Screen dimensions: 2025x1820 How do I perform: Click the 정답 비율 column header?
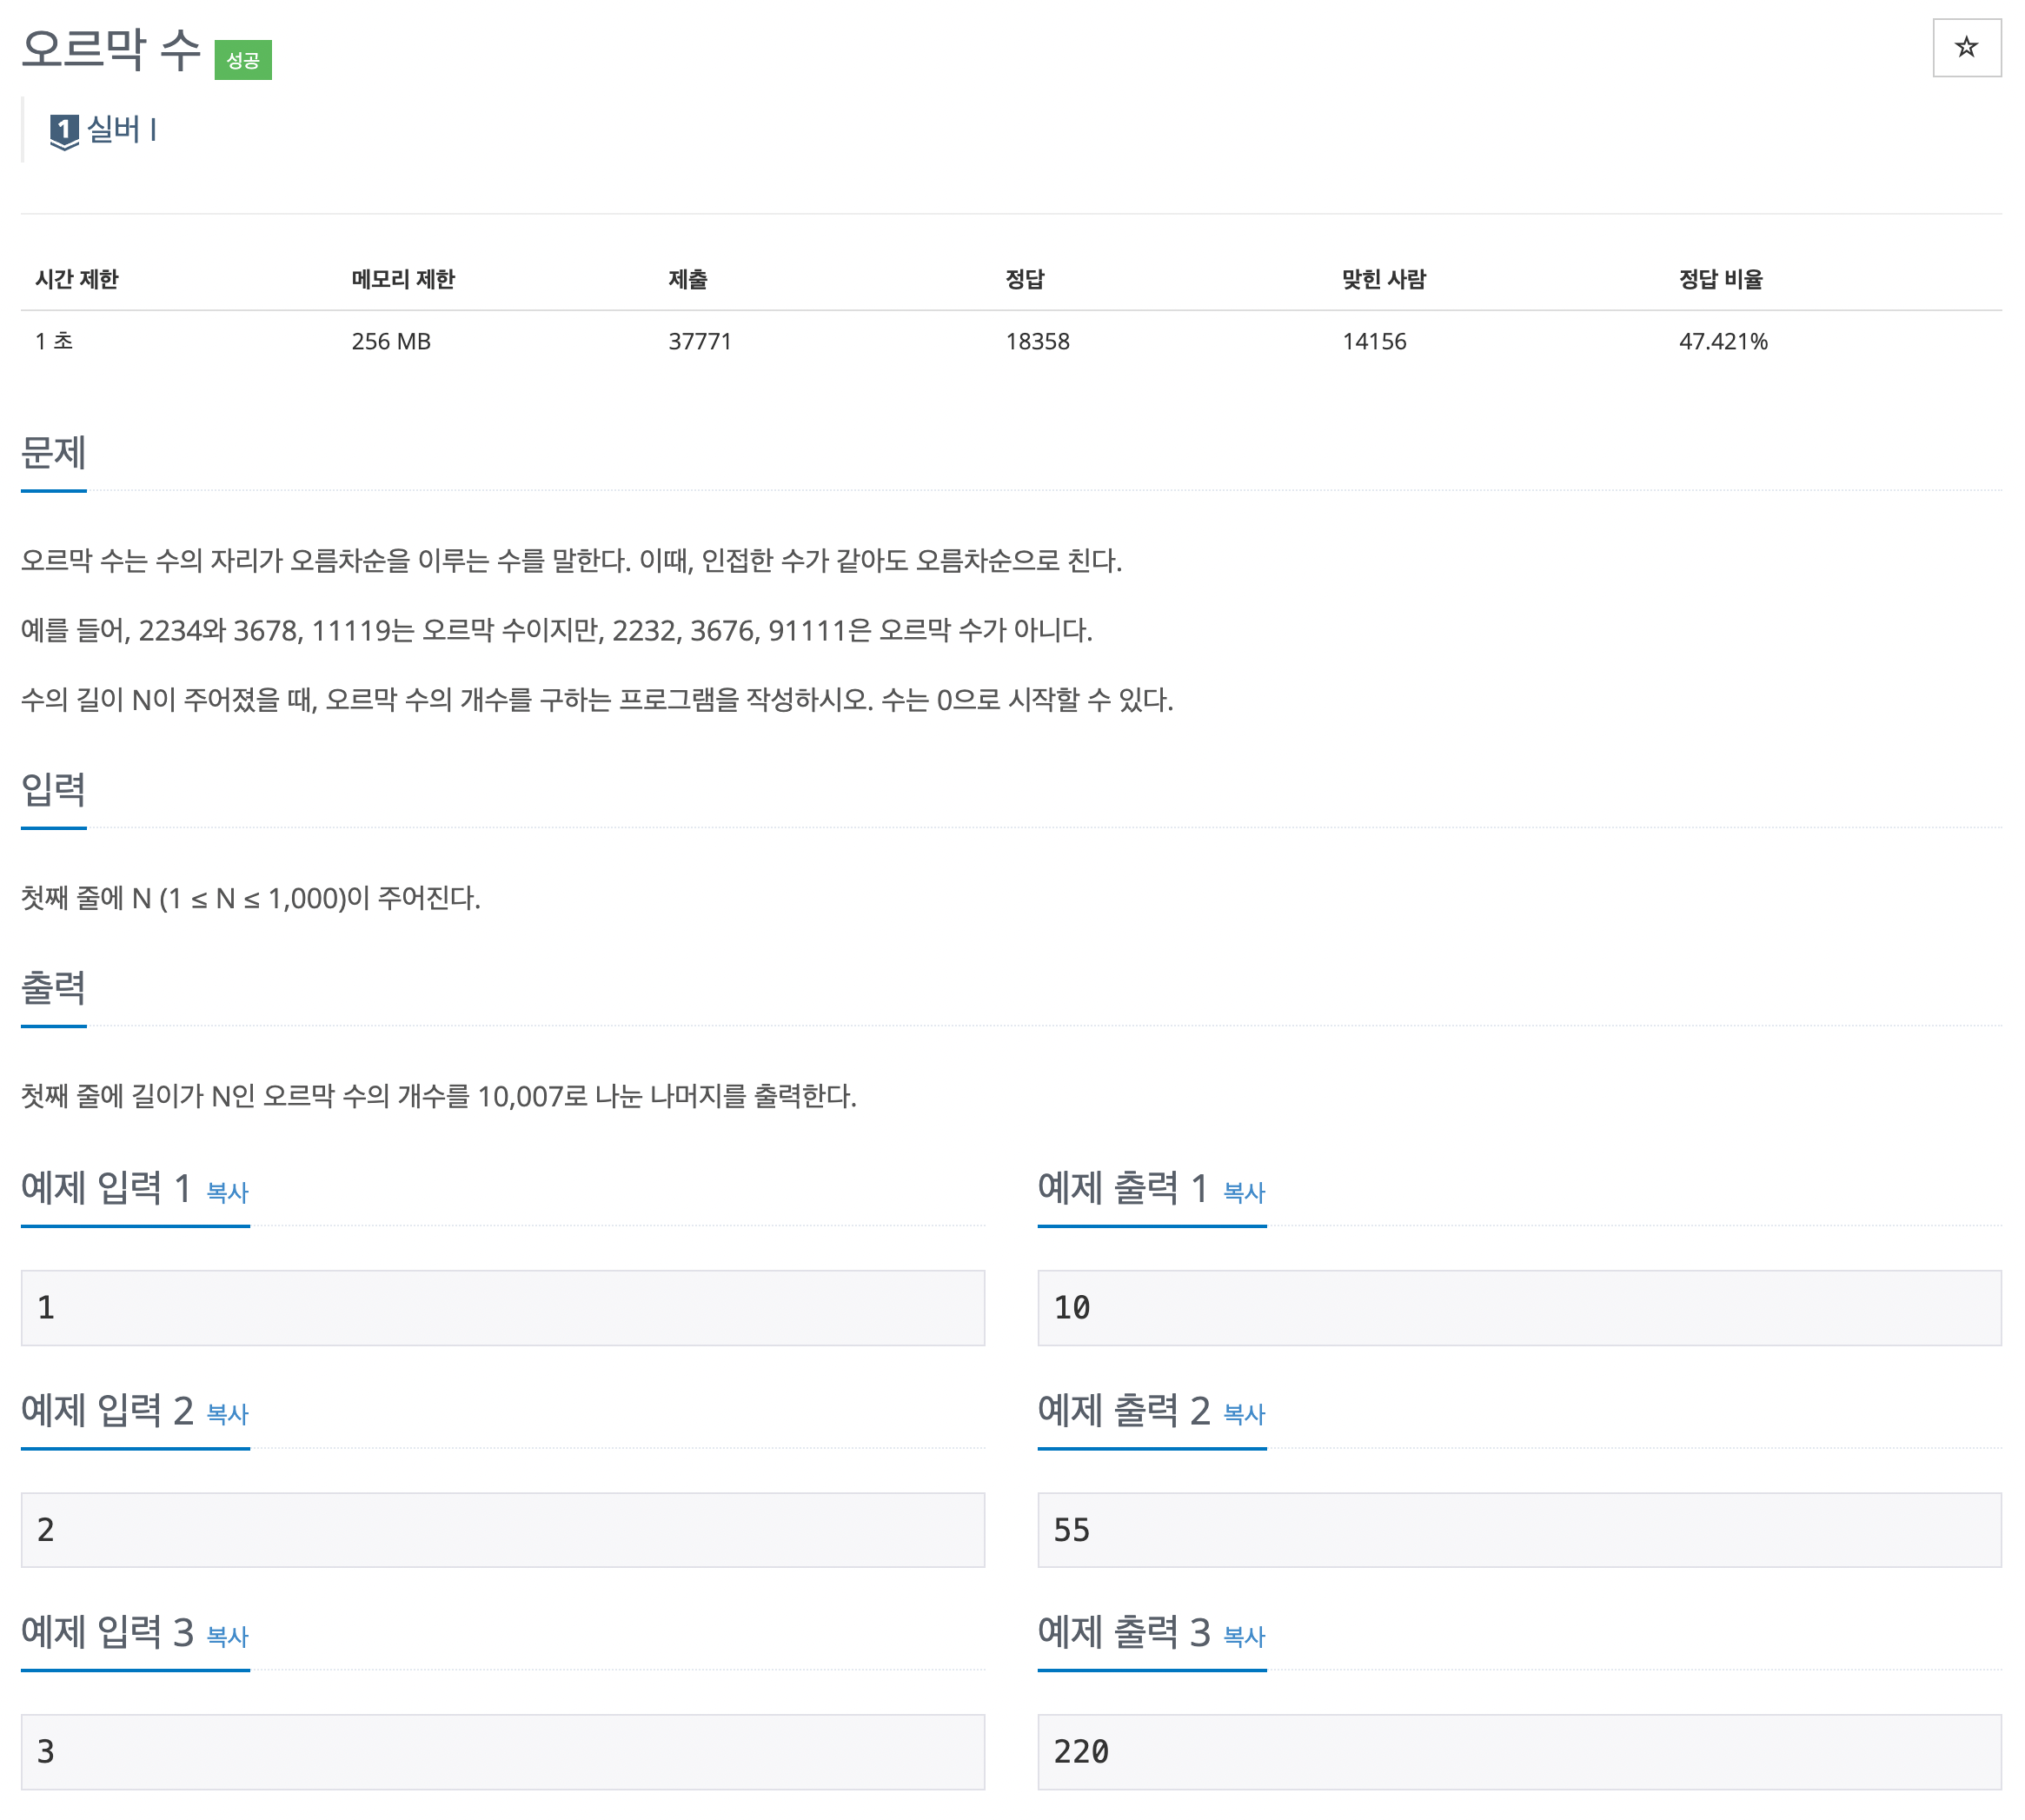click(x=1720, y=279)
